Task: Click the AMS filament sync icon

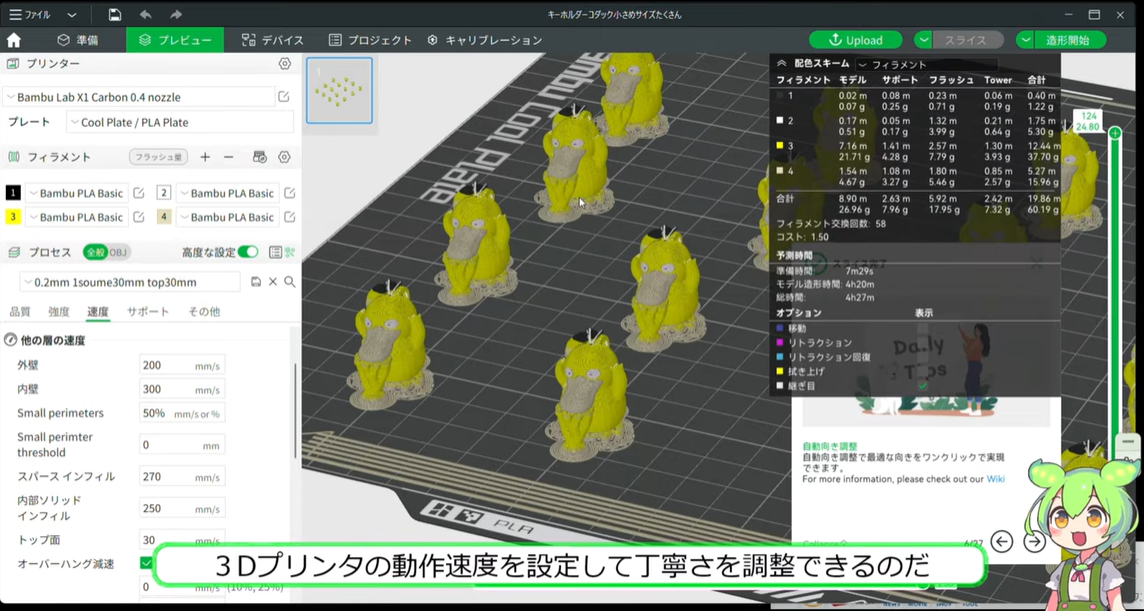Action: [x=260, y=157]
